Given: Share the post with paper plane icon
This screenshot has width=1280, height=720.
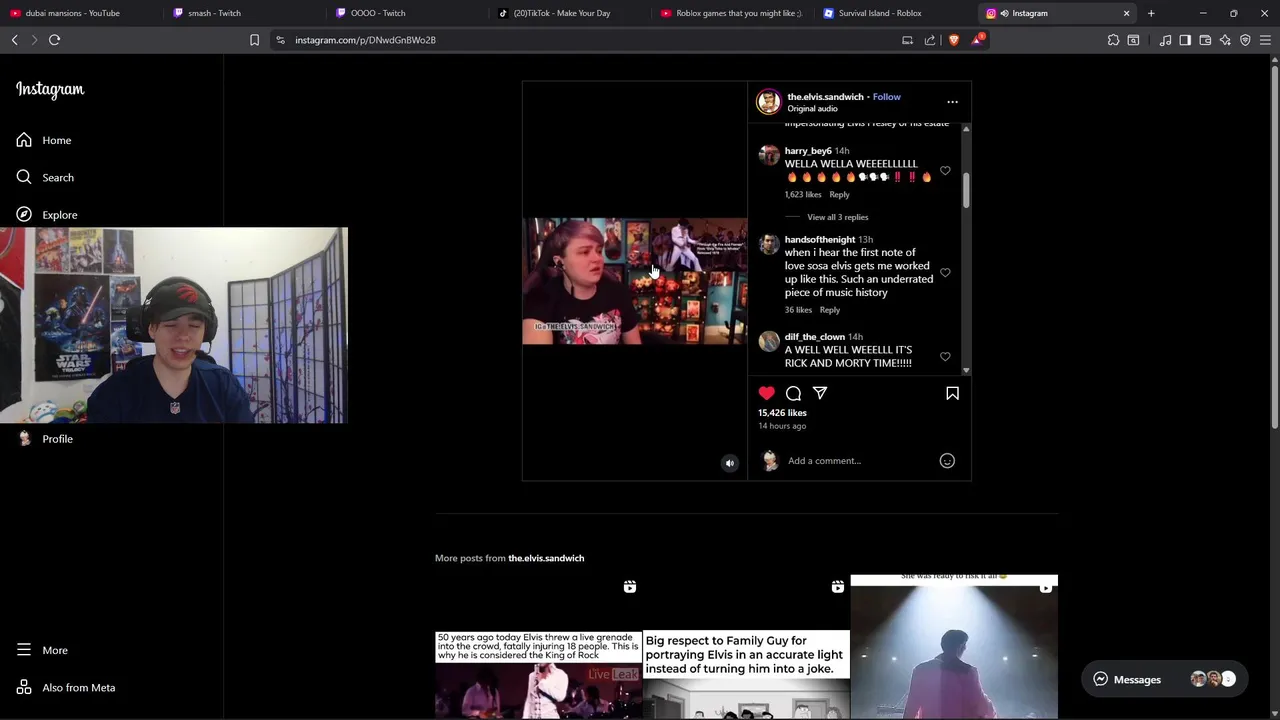Looking at the screenshot, I should click(820, 393).
